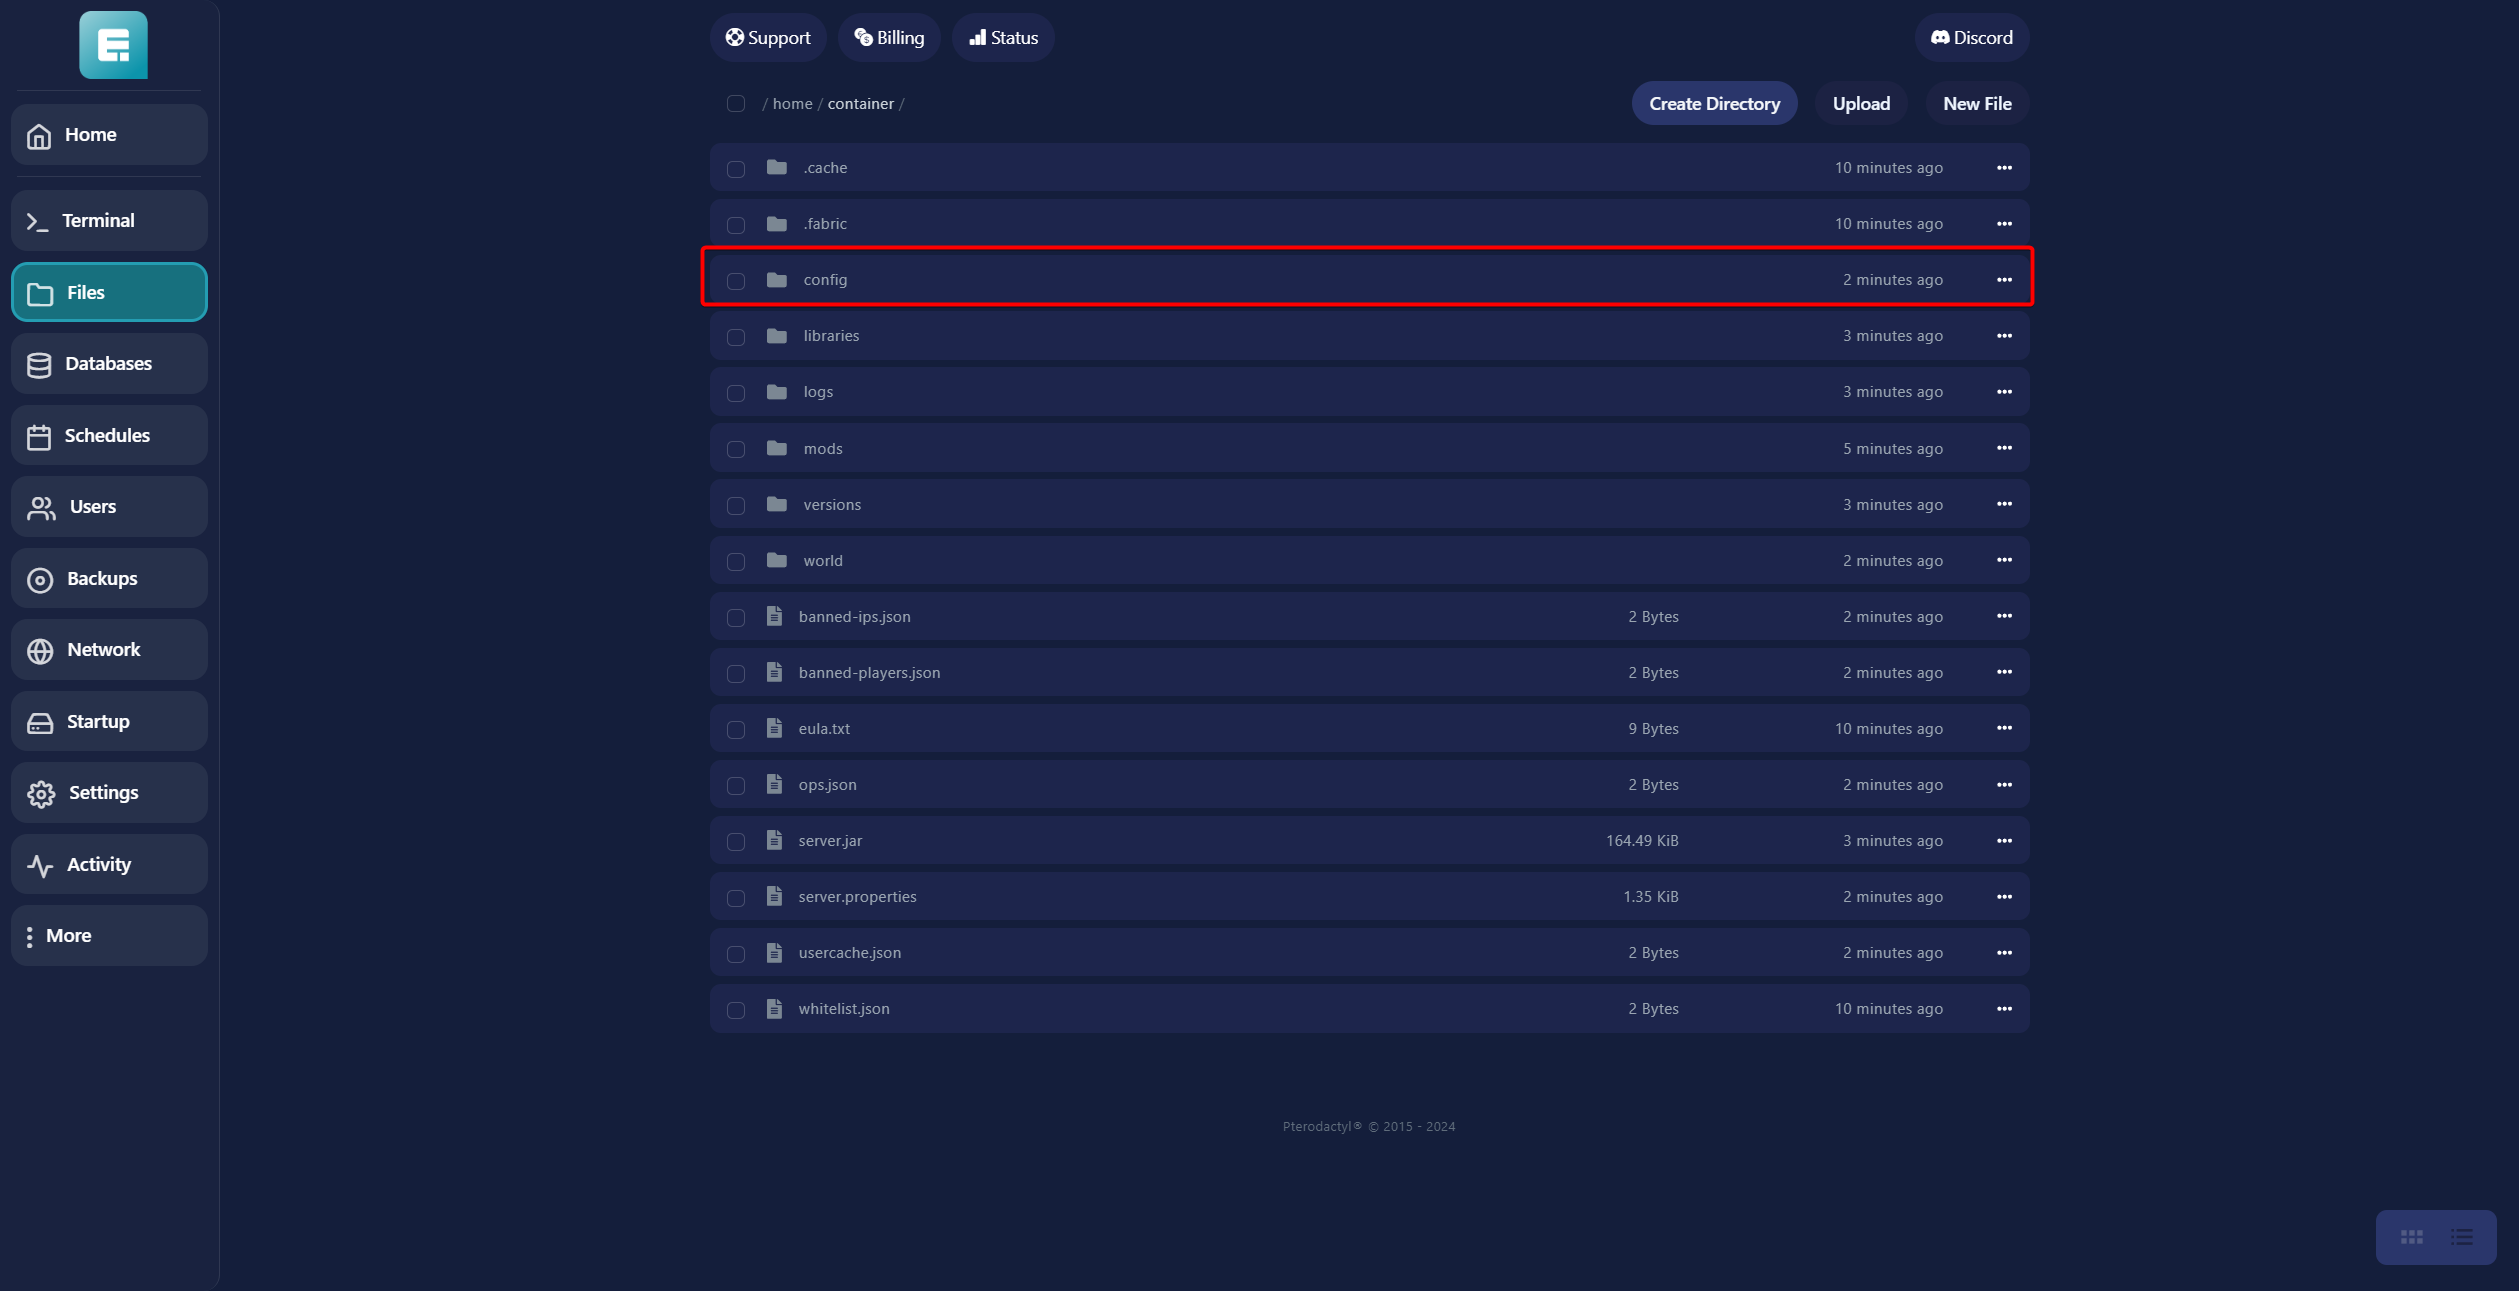Navigate to home in the breadcrumb path
This screenshot has width=2519, height=1291.
pyautogui.click(x=792, y=104)
